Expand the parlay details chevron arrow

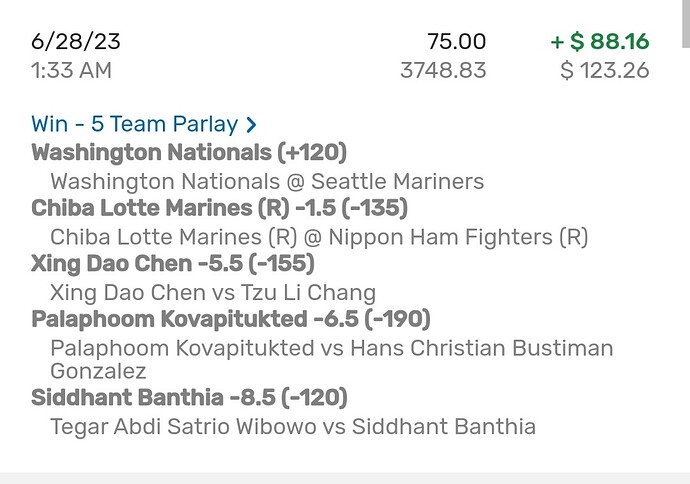pyautogui.click(x=251, y=125)
